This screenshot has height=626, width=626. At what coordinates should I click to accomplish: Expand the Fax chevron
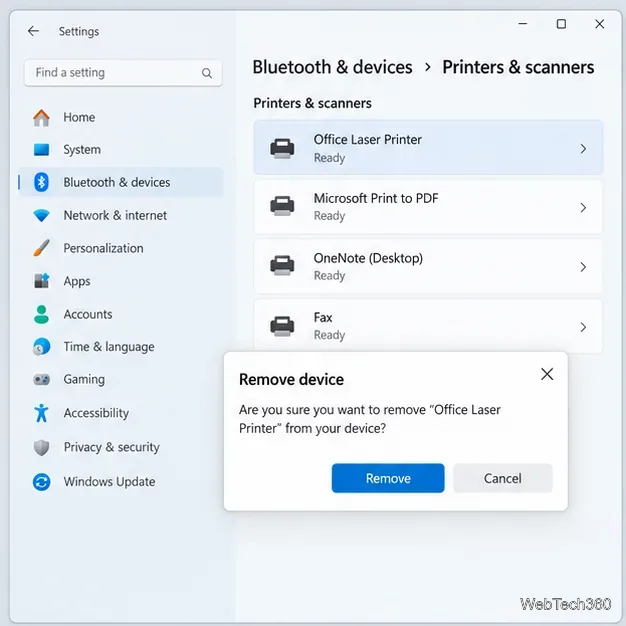pyautogui.click(x=583, y=327)
